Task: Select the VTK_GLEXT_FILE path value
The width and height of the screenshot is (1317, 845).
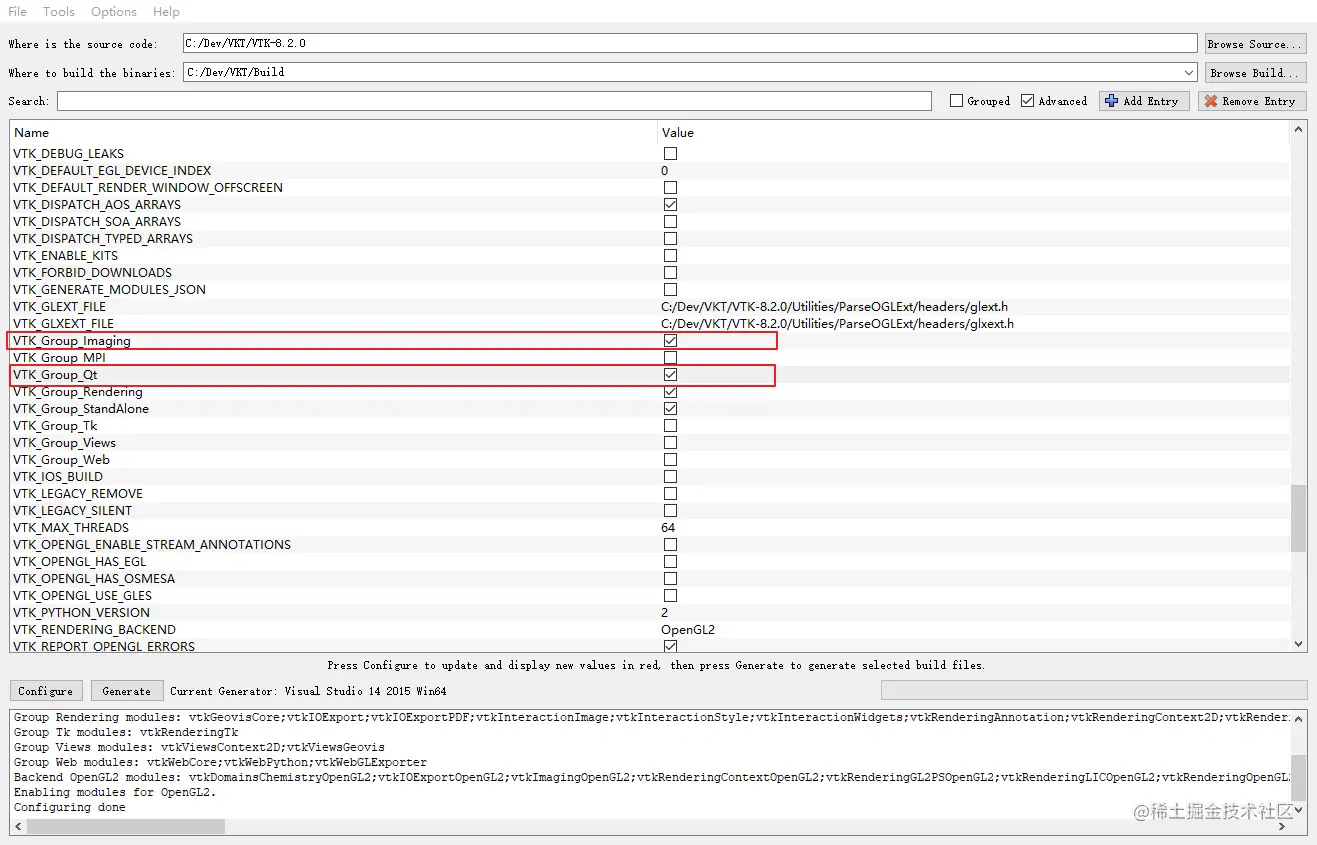Action: point(834,307)
